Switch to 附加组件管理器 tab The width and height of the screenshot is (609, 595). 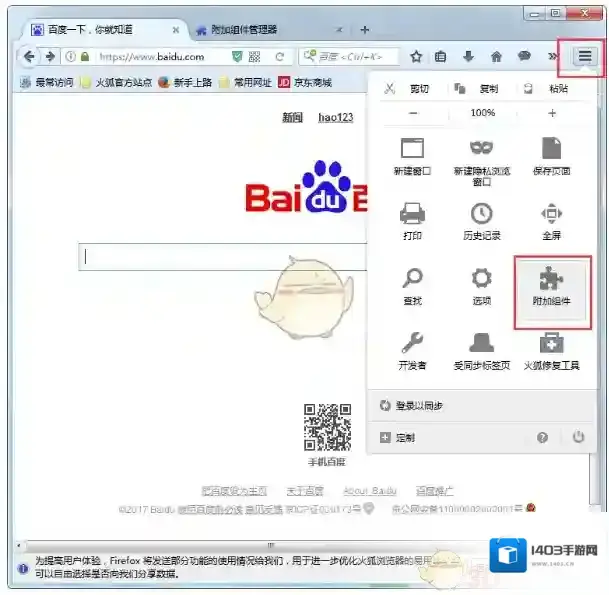tap(268, 30)
